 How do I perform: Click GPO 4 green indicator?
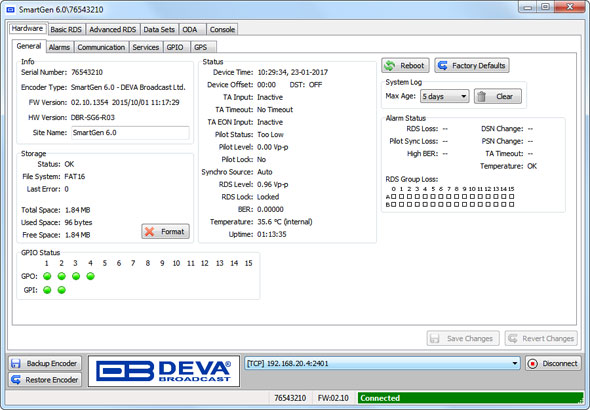pos(90,276)
